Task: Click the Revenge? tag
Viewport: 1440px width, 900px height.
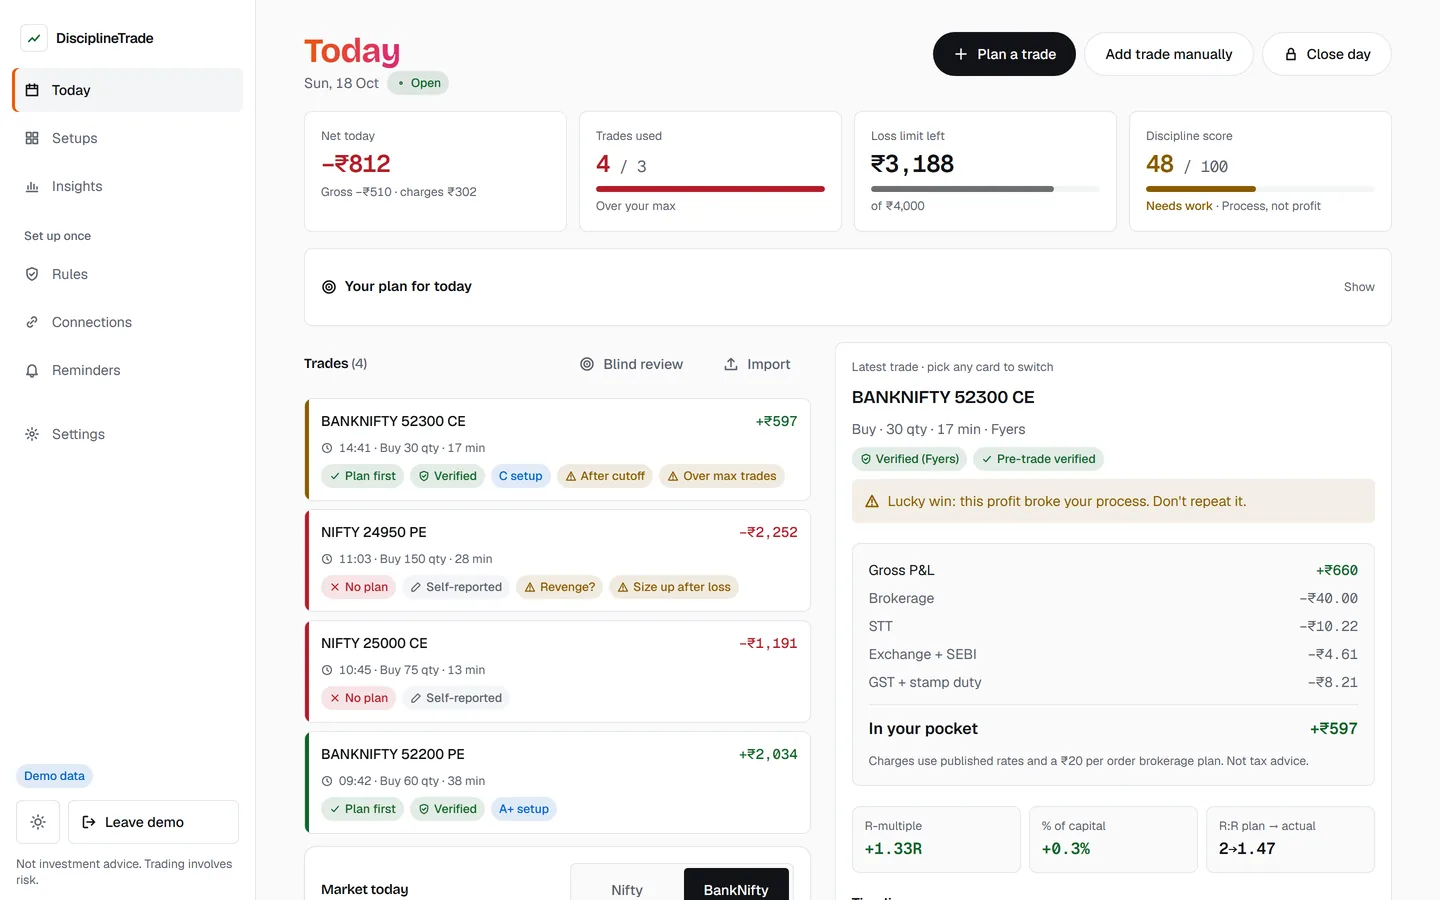Action: pyautogui.click(x=559, y=587)
